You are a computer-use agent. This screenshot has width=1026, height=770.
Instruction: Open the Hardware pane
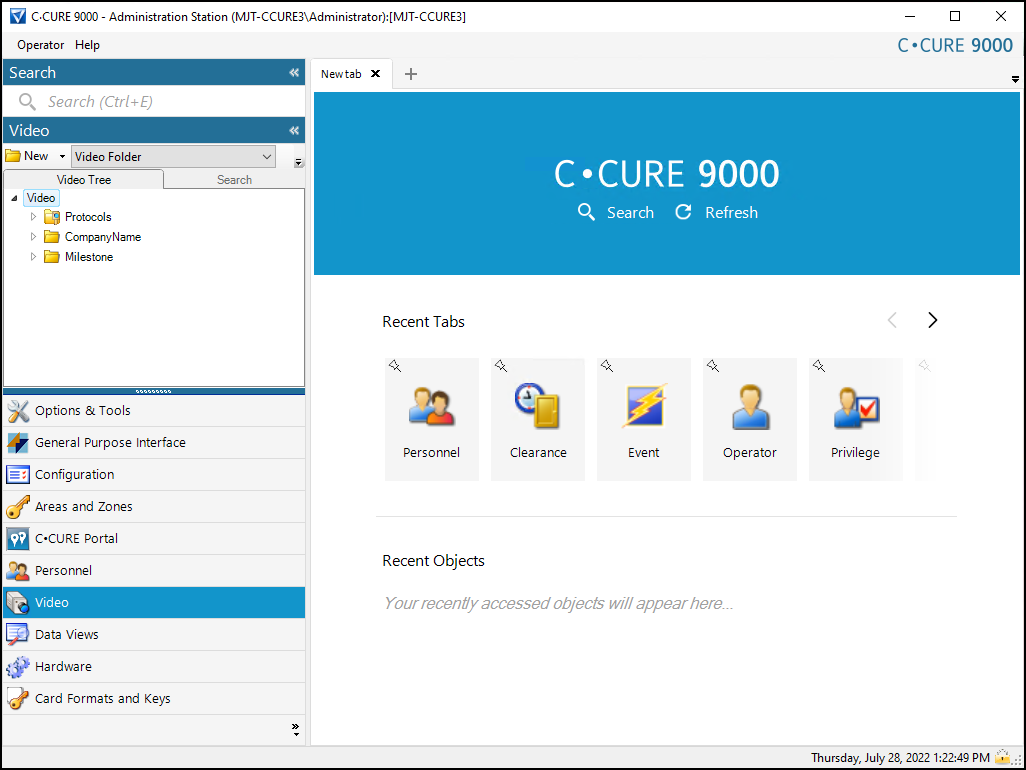point(63,667)
